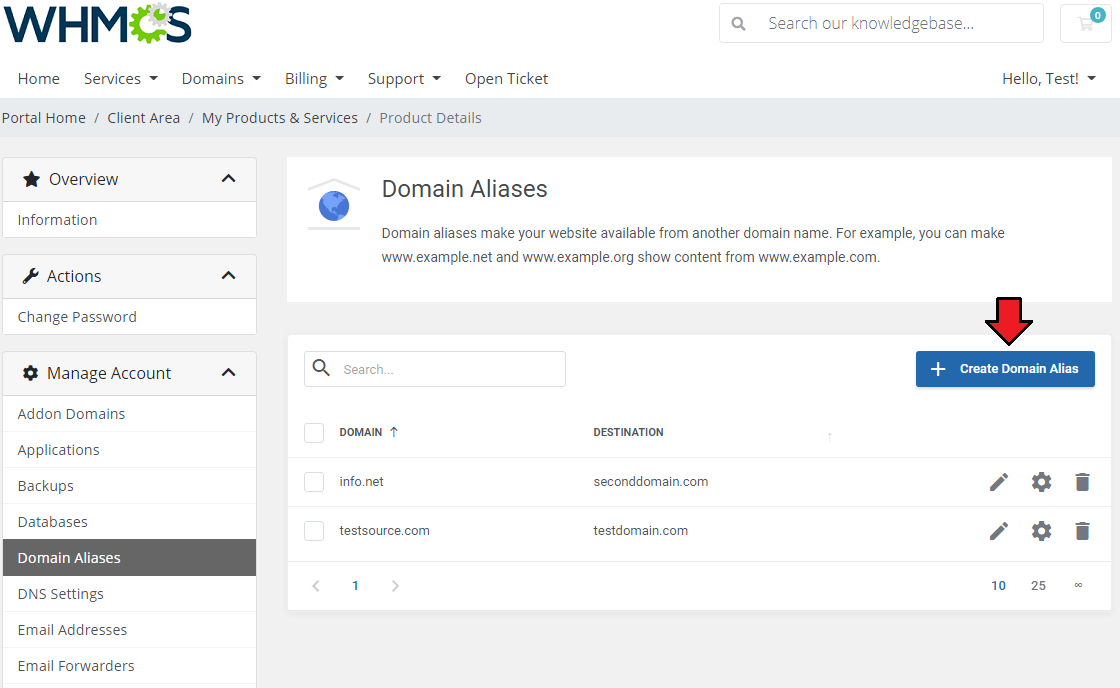Click Client Area breadcrumb link

tap(144, 118)
